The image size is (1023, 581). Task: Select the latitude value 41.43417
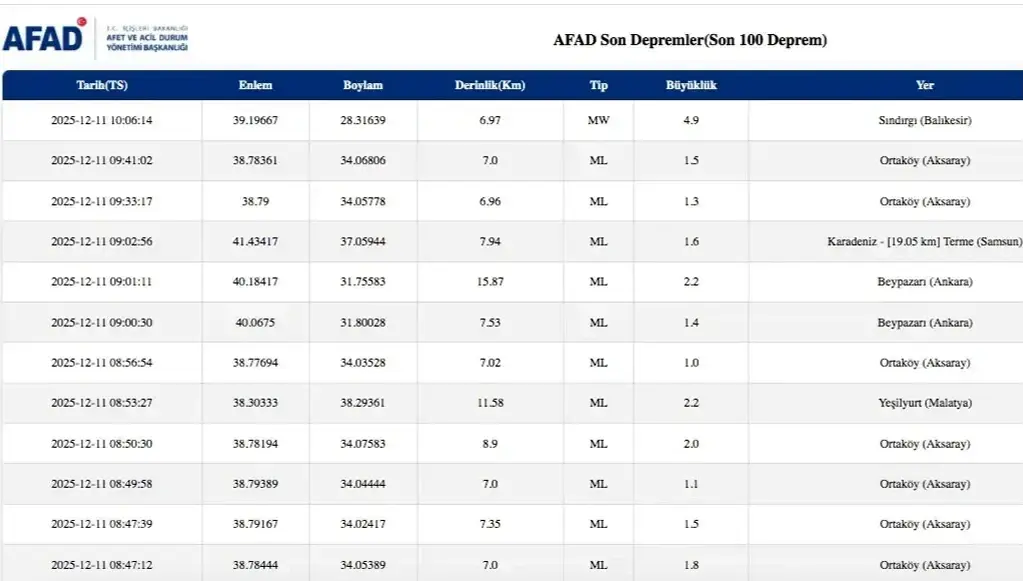pos(255,242)
